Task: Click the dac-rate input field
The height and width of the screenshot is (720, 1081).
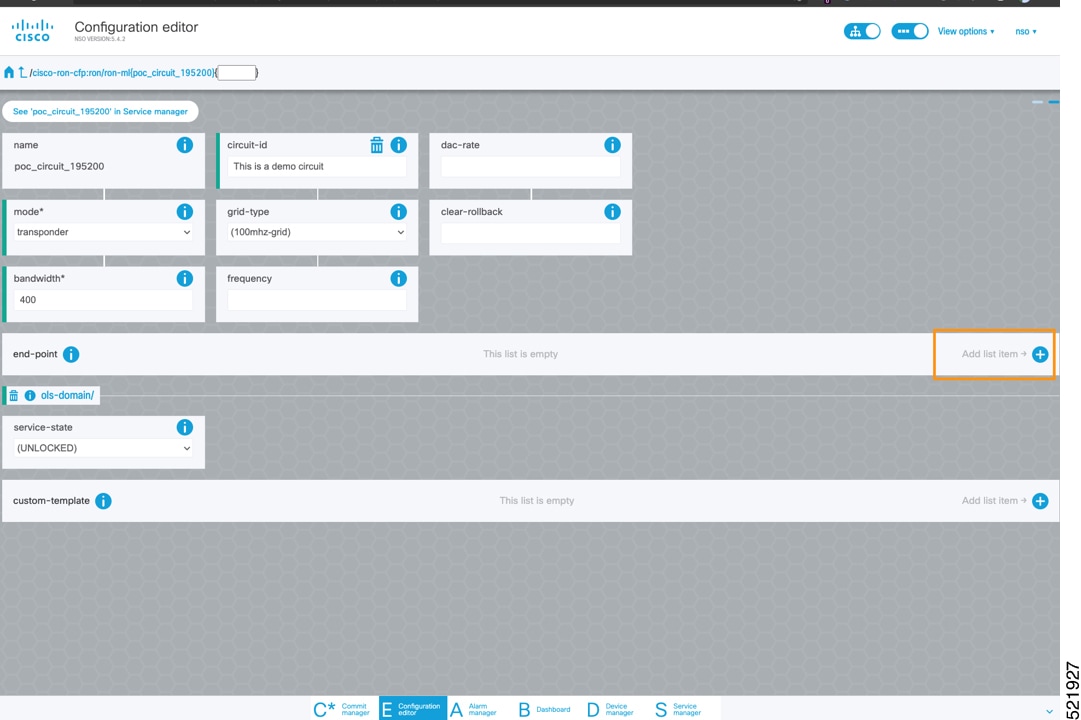Action: pyautogui.click(x=531, y=166)
